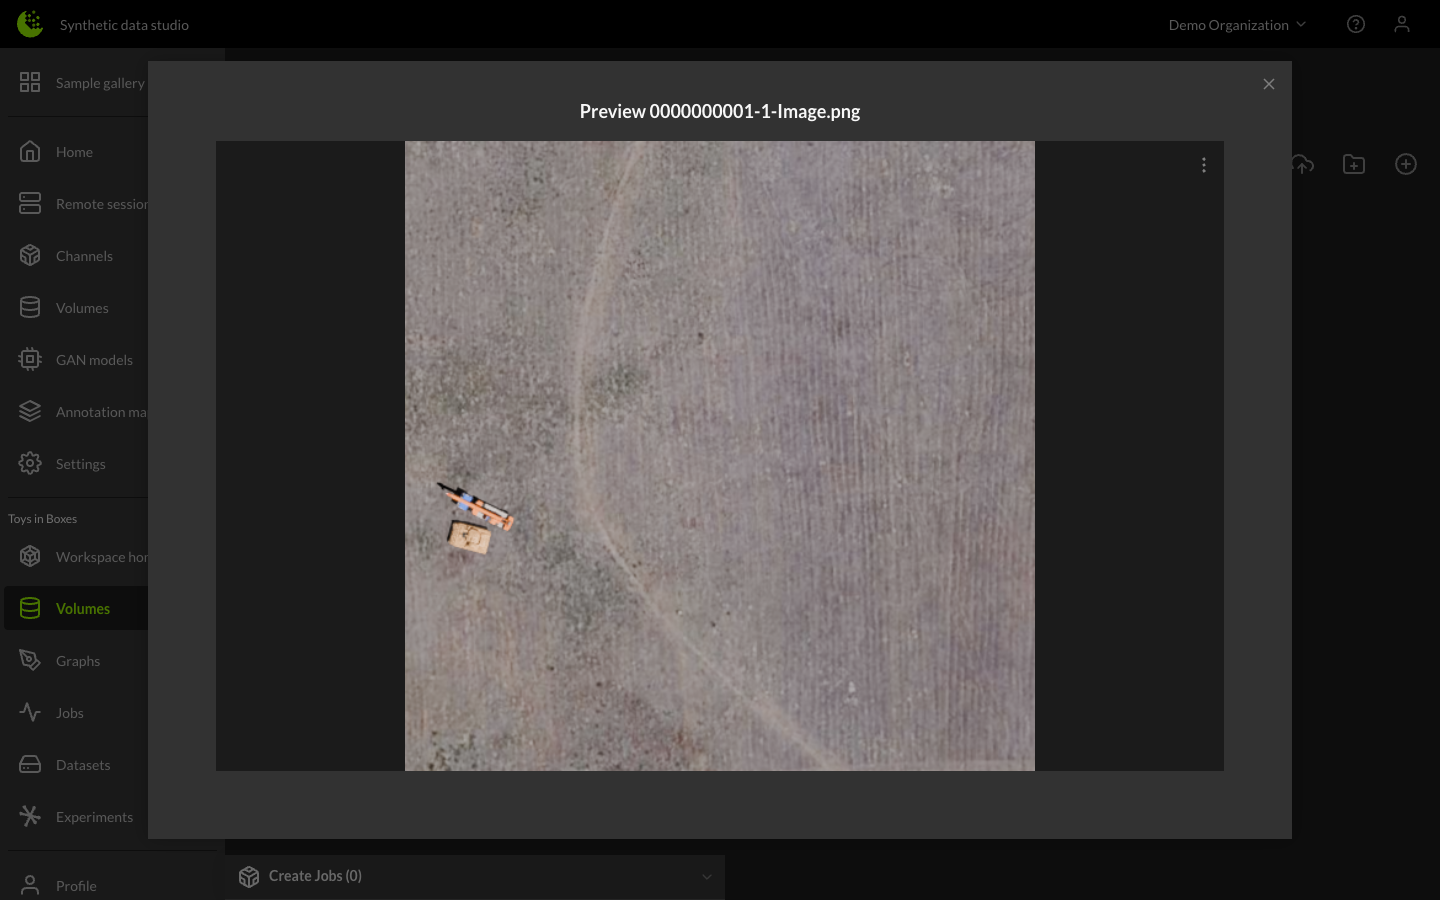This screenshot has height=900, width=1440.
Task: Click the add plus circle icon
Action: click(1405, 164)
